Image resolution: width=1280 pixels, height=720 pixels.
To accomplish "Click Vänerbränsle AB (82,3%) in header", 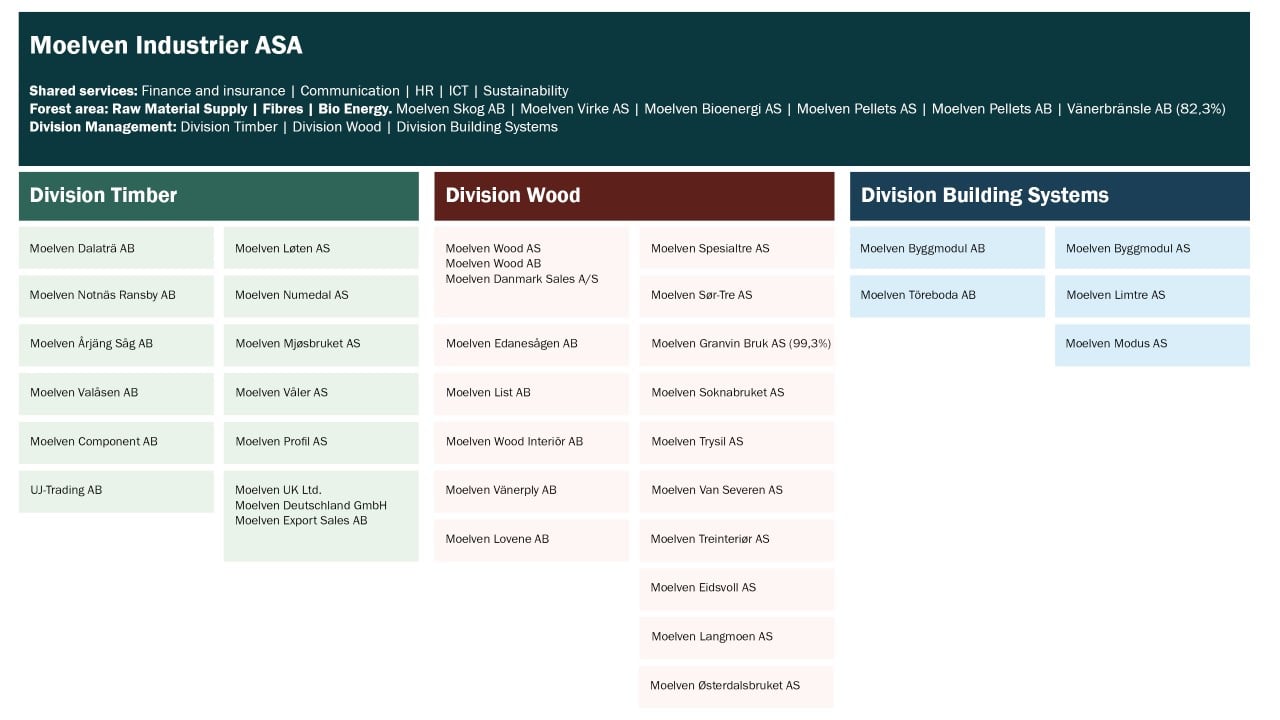I will coord(1146,109).
